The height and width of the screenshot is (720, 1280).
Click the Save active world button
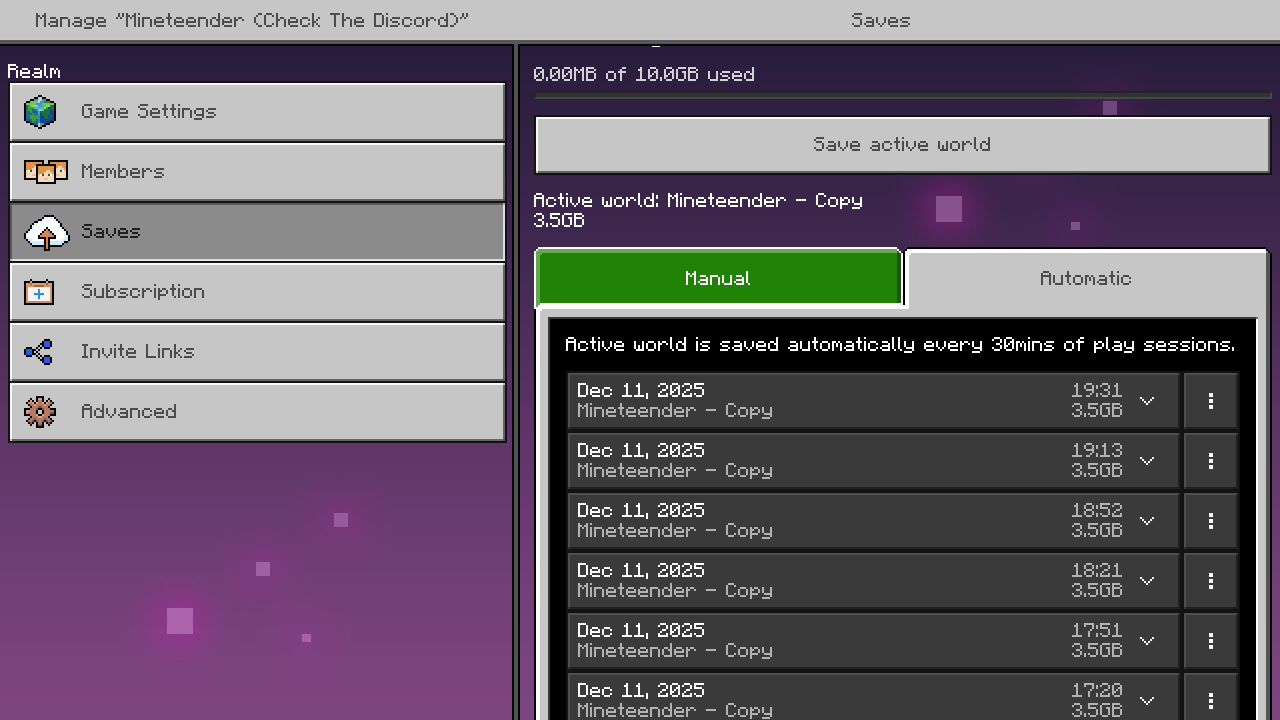(x=902, y=145)
